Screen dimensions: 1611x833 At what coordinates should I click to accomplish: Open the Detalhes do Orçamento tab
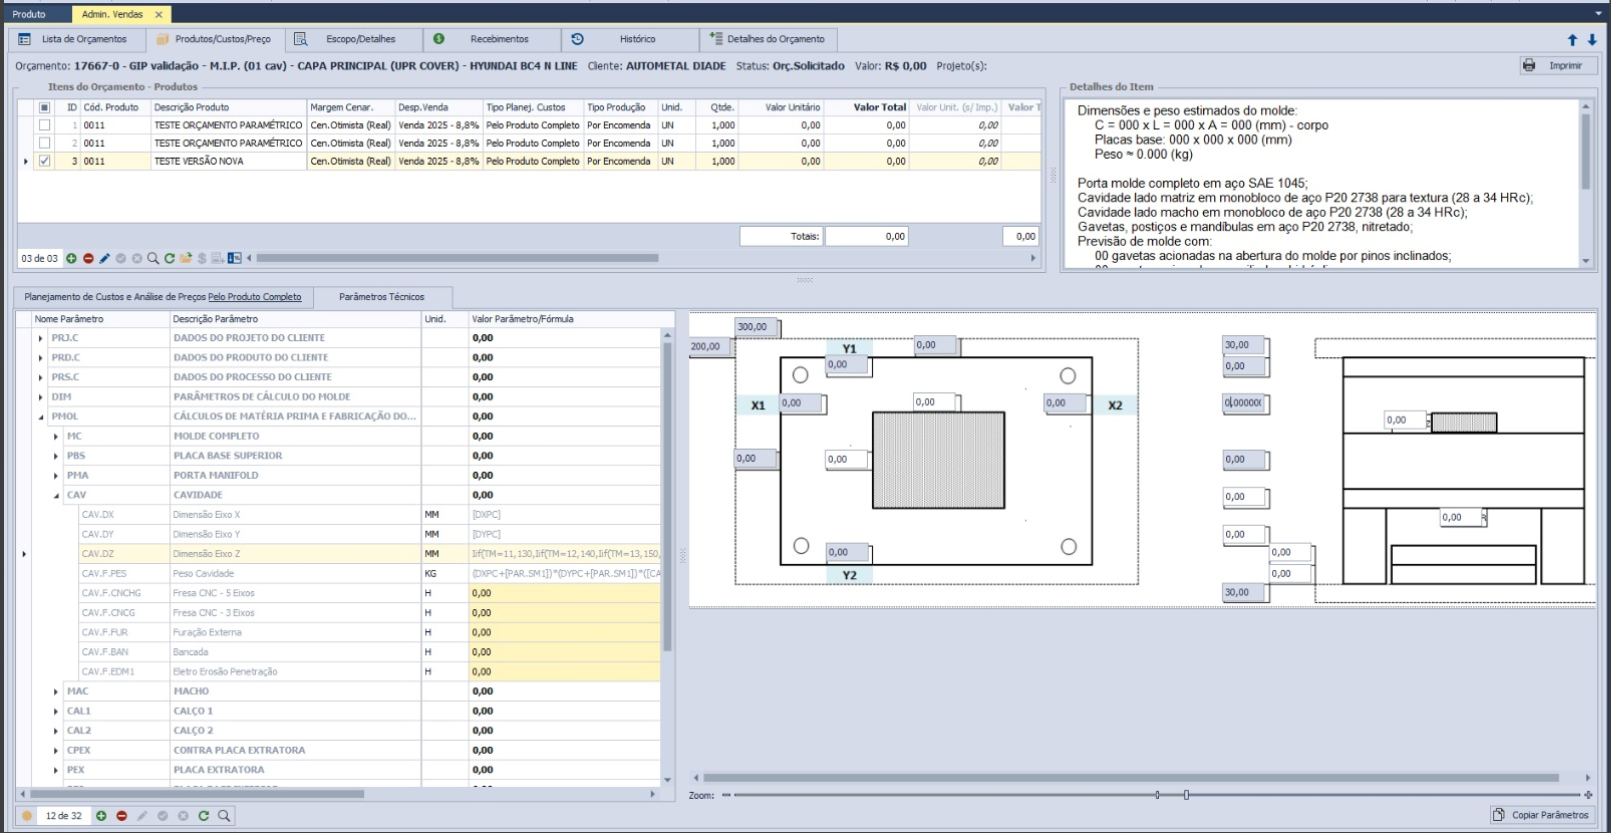pos(768,40)
